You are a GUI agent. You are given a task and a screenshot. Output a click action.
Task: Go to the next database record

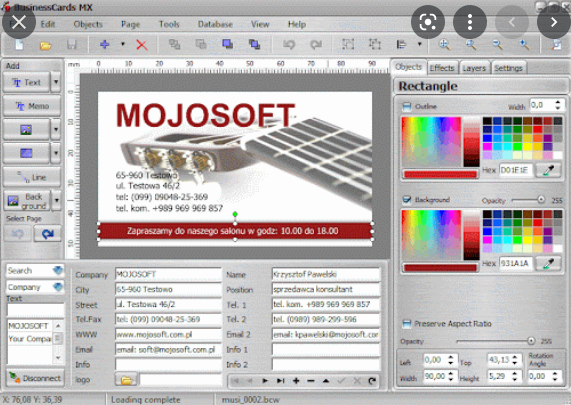click(x=265, y=381)
